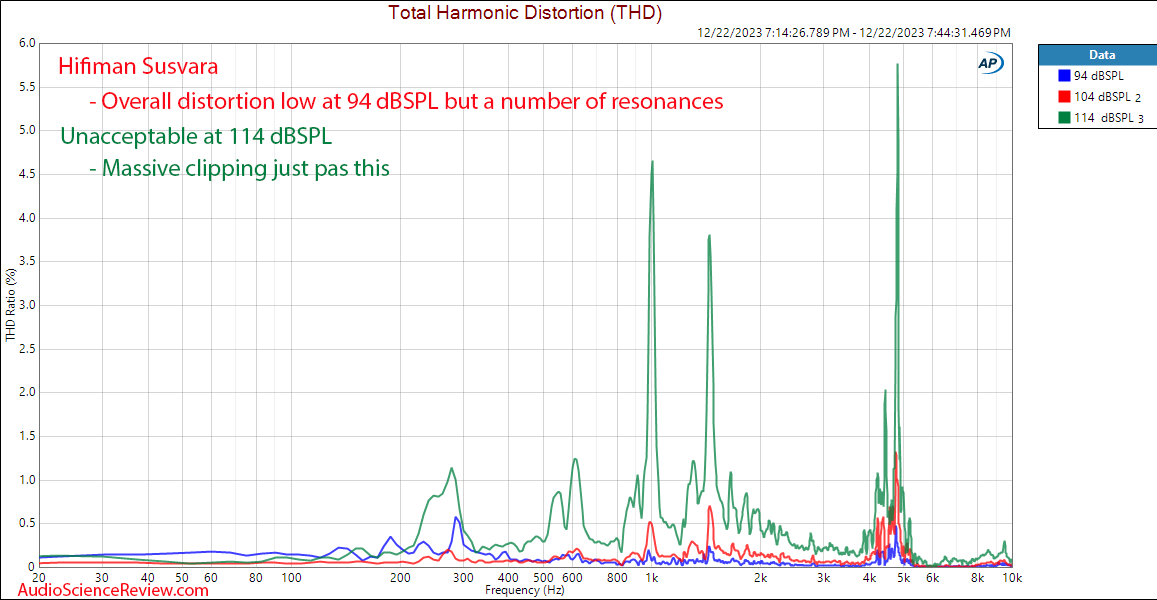This screenshot has height=600, width=1157.
Task: Click the "1k" frequency axis tick
Action: [x=651, y=578]
